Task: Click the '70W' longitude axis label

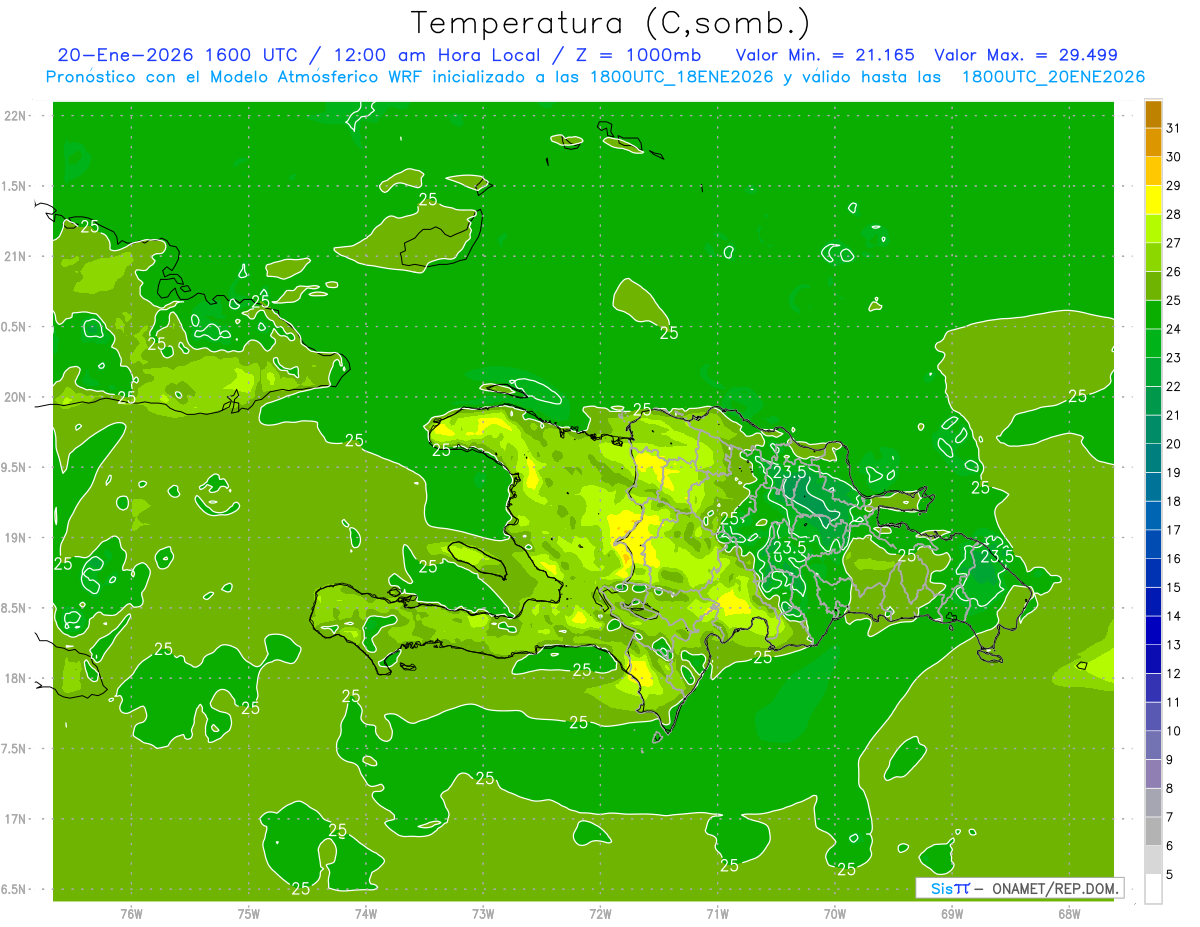Action: pos(834,914)
